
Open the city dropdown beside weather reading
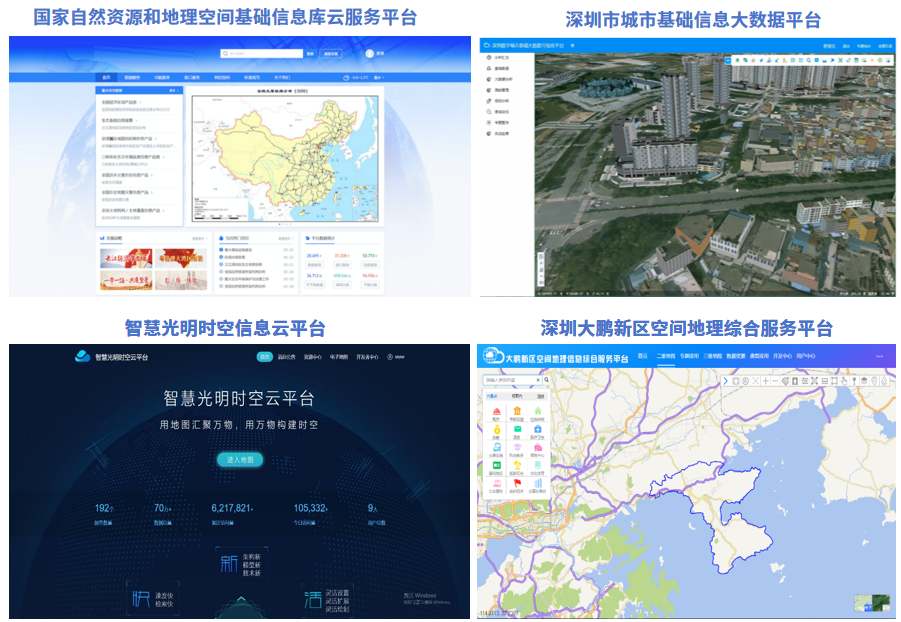click(x=379, y=78)
